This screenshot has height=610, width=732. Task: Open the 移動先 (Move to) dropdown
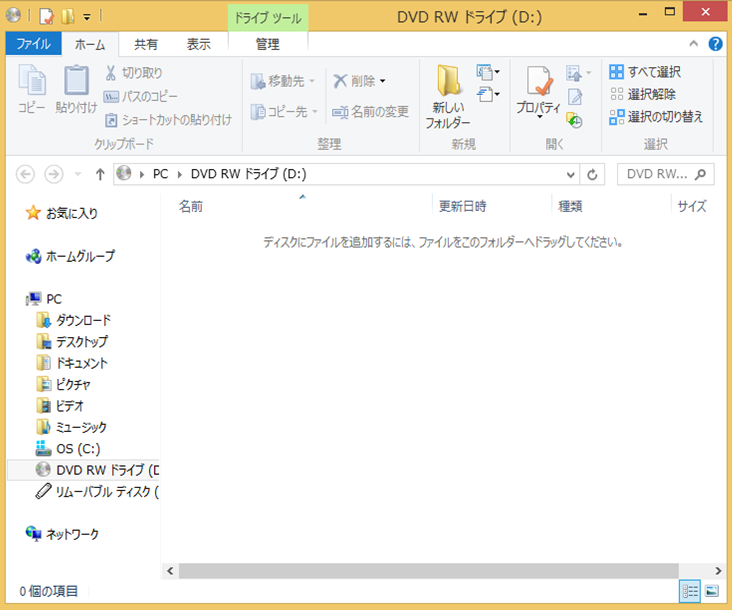[283, 81]
